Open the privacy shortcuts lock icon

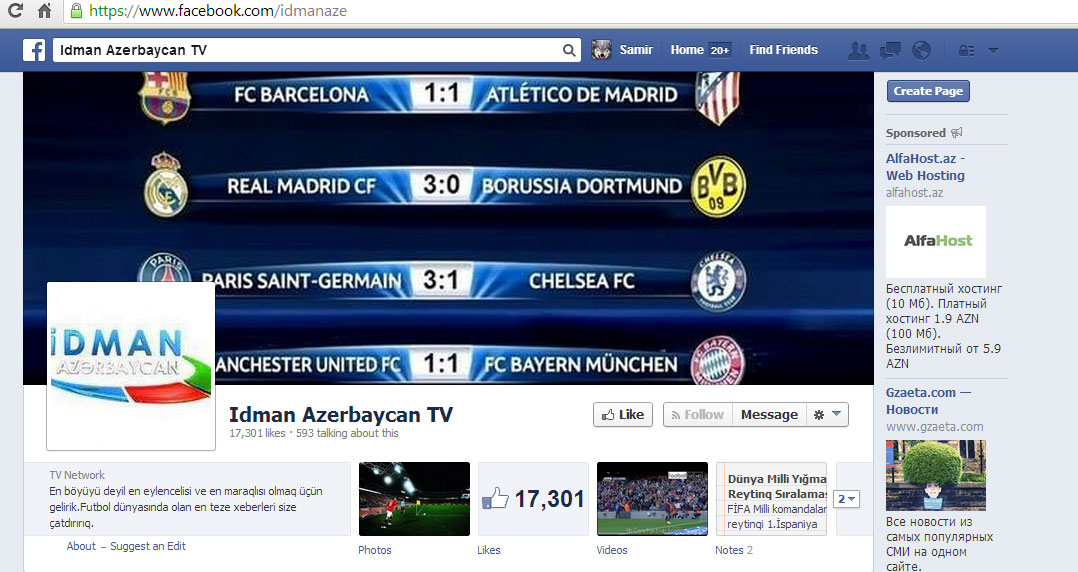click(966, 50)
